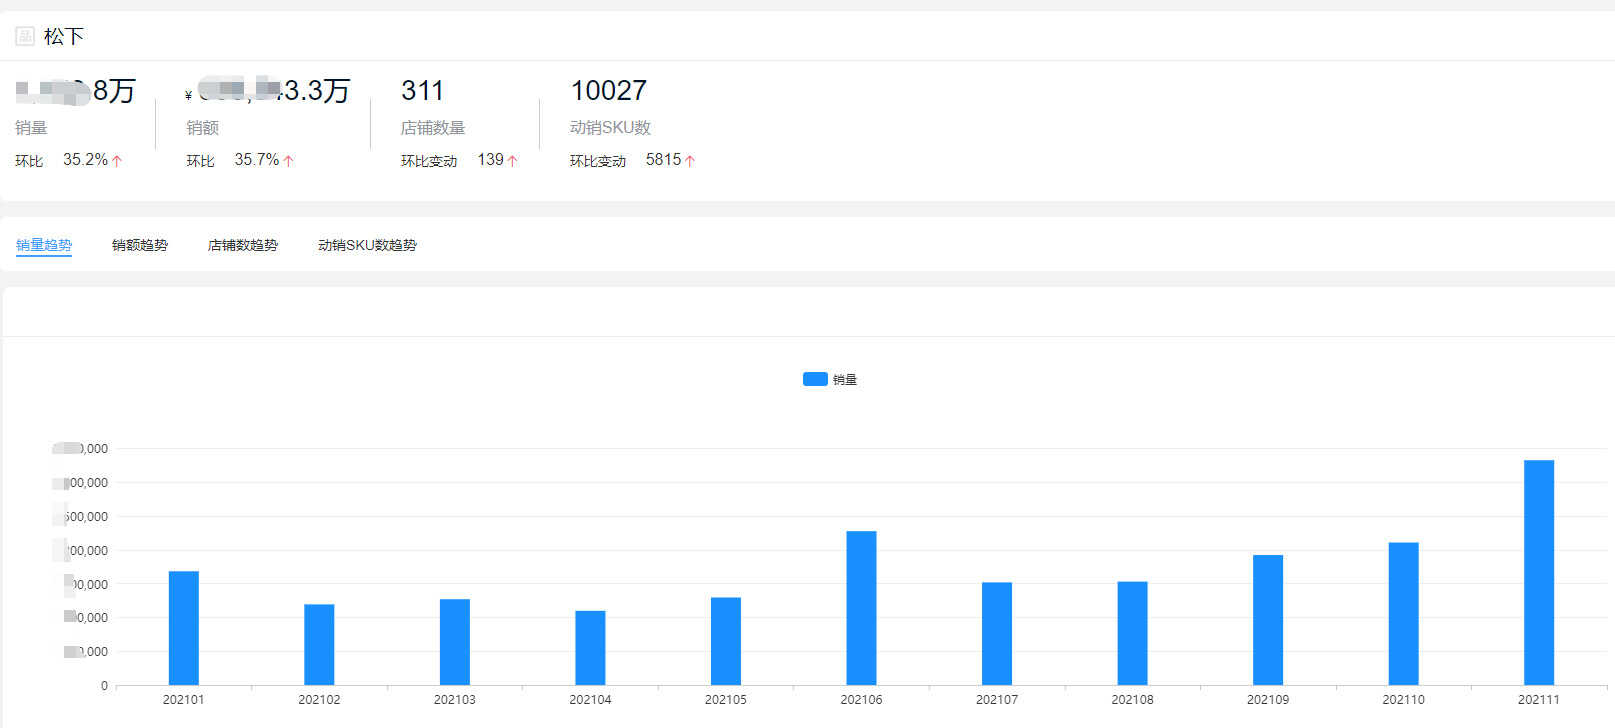
Task: Click the red up arrow beside 35.7%
Action: (288, 161)
